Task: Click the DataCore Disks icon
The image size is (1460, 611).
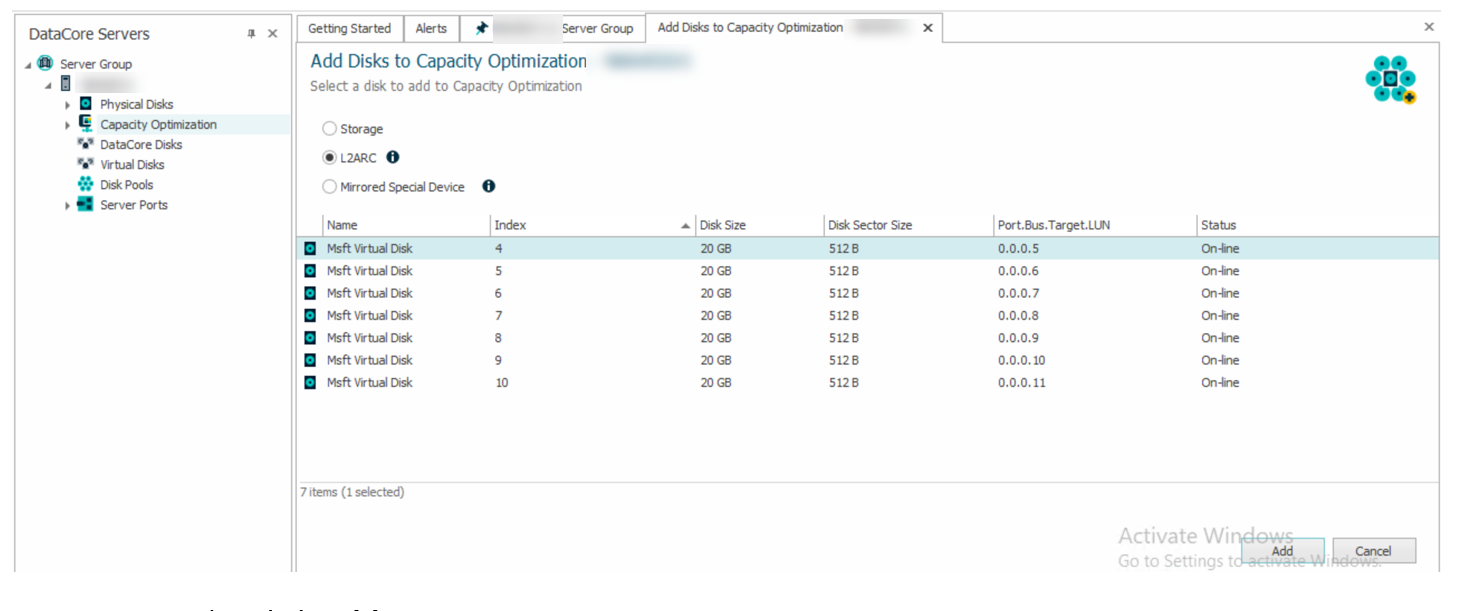Action: pos(86,144)
